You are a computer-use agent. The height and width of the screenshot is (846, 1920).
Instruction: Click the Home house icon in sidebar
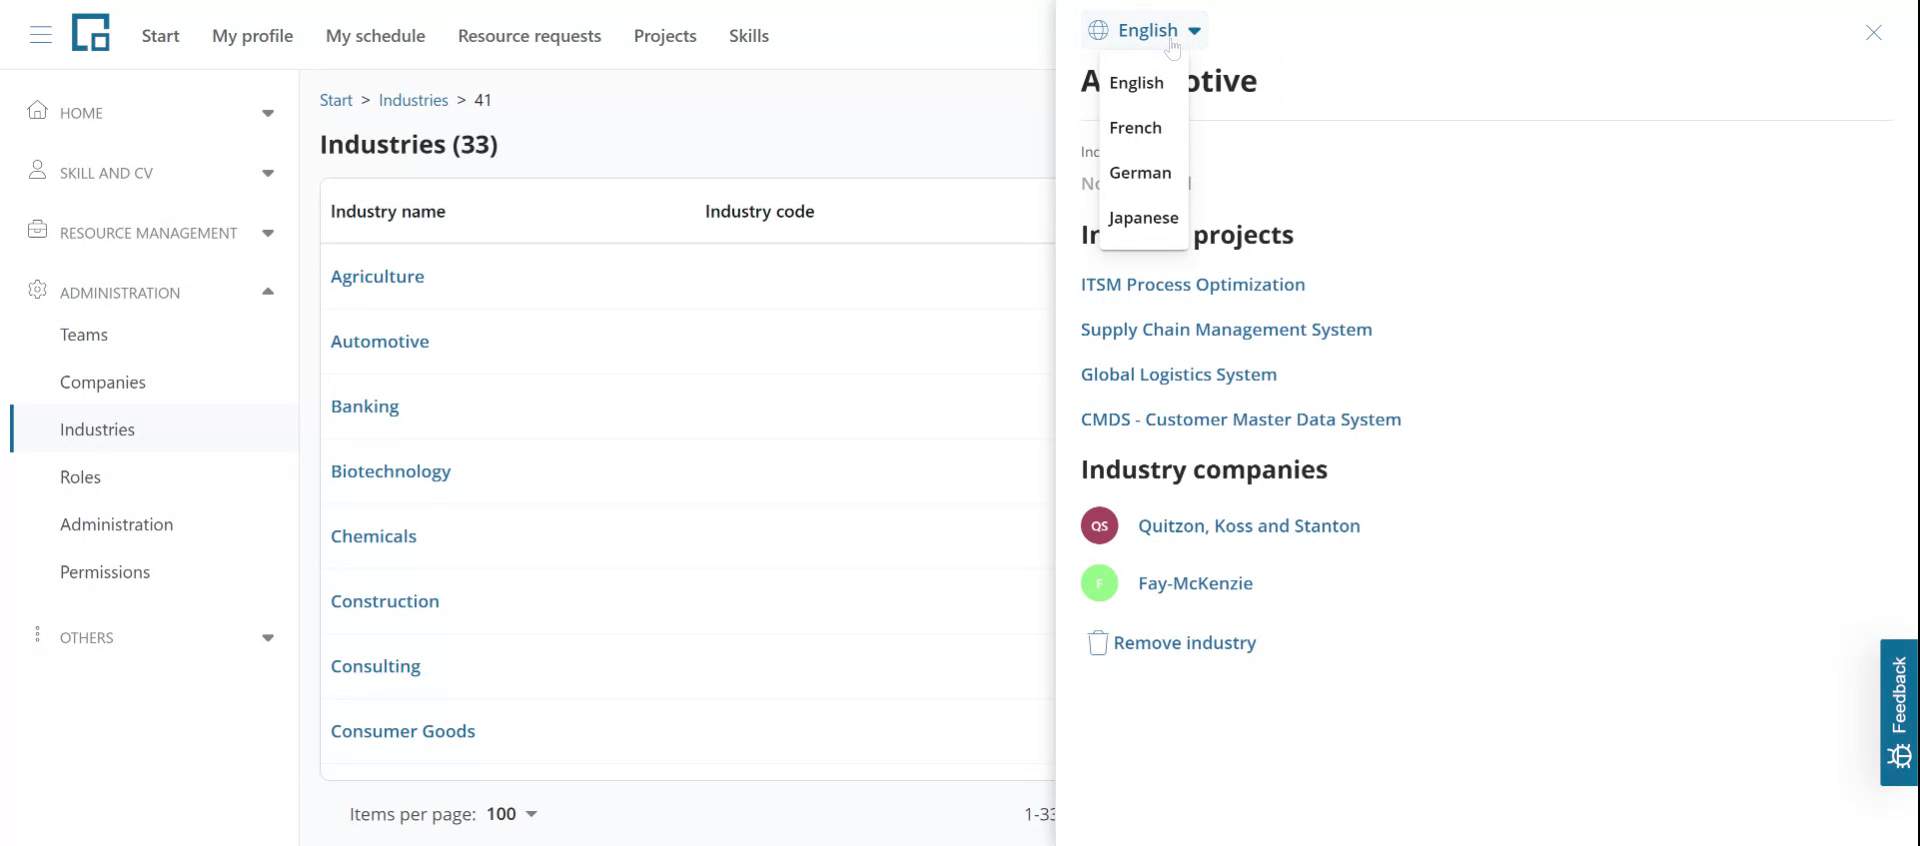pyautogui.click(x=37, y=110)
